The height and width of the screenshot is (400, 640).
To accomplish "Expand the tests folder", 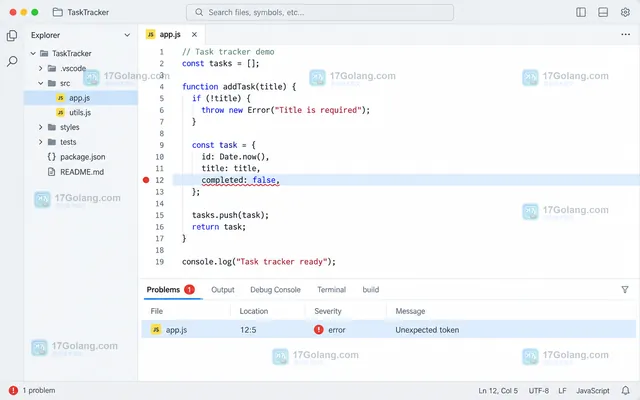I will (40, 142).
